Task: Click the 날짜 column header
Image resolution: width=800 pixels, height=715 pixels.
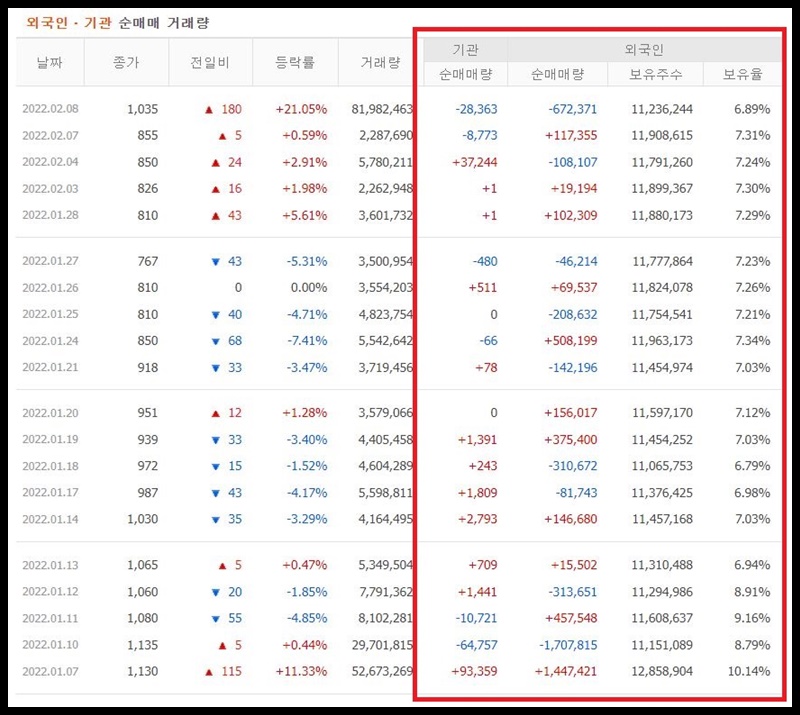Action: (x=49, y=63)
